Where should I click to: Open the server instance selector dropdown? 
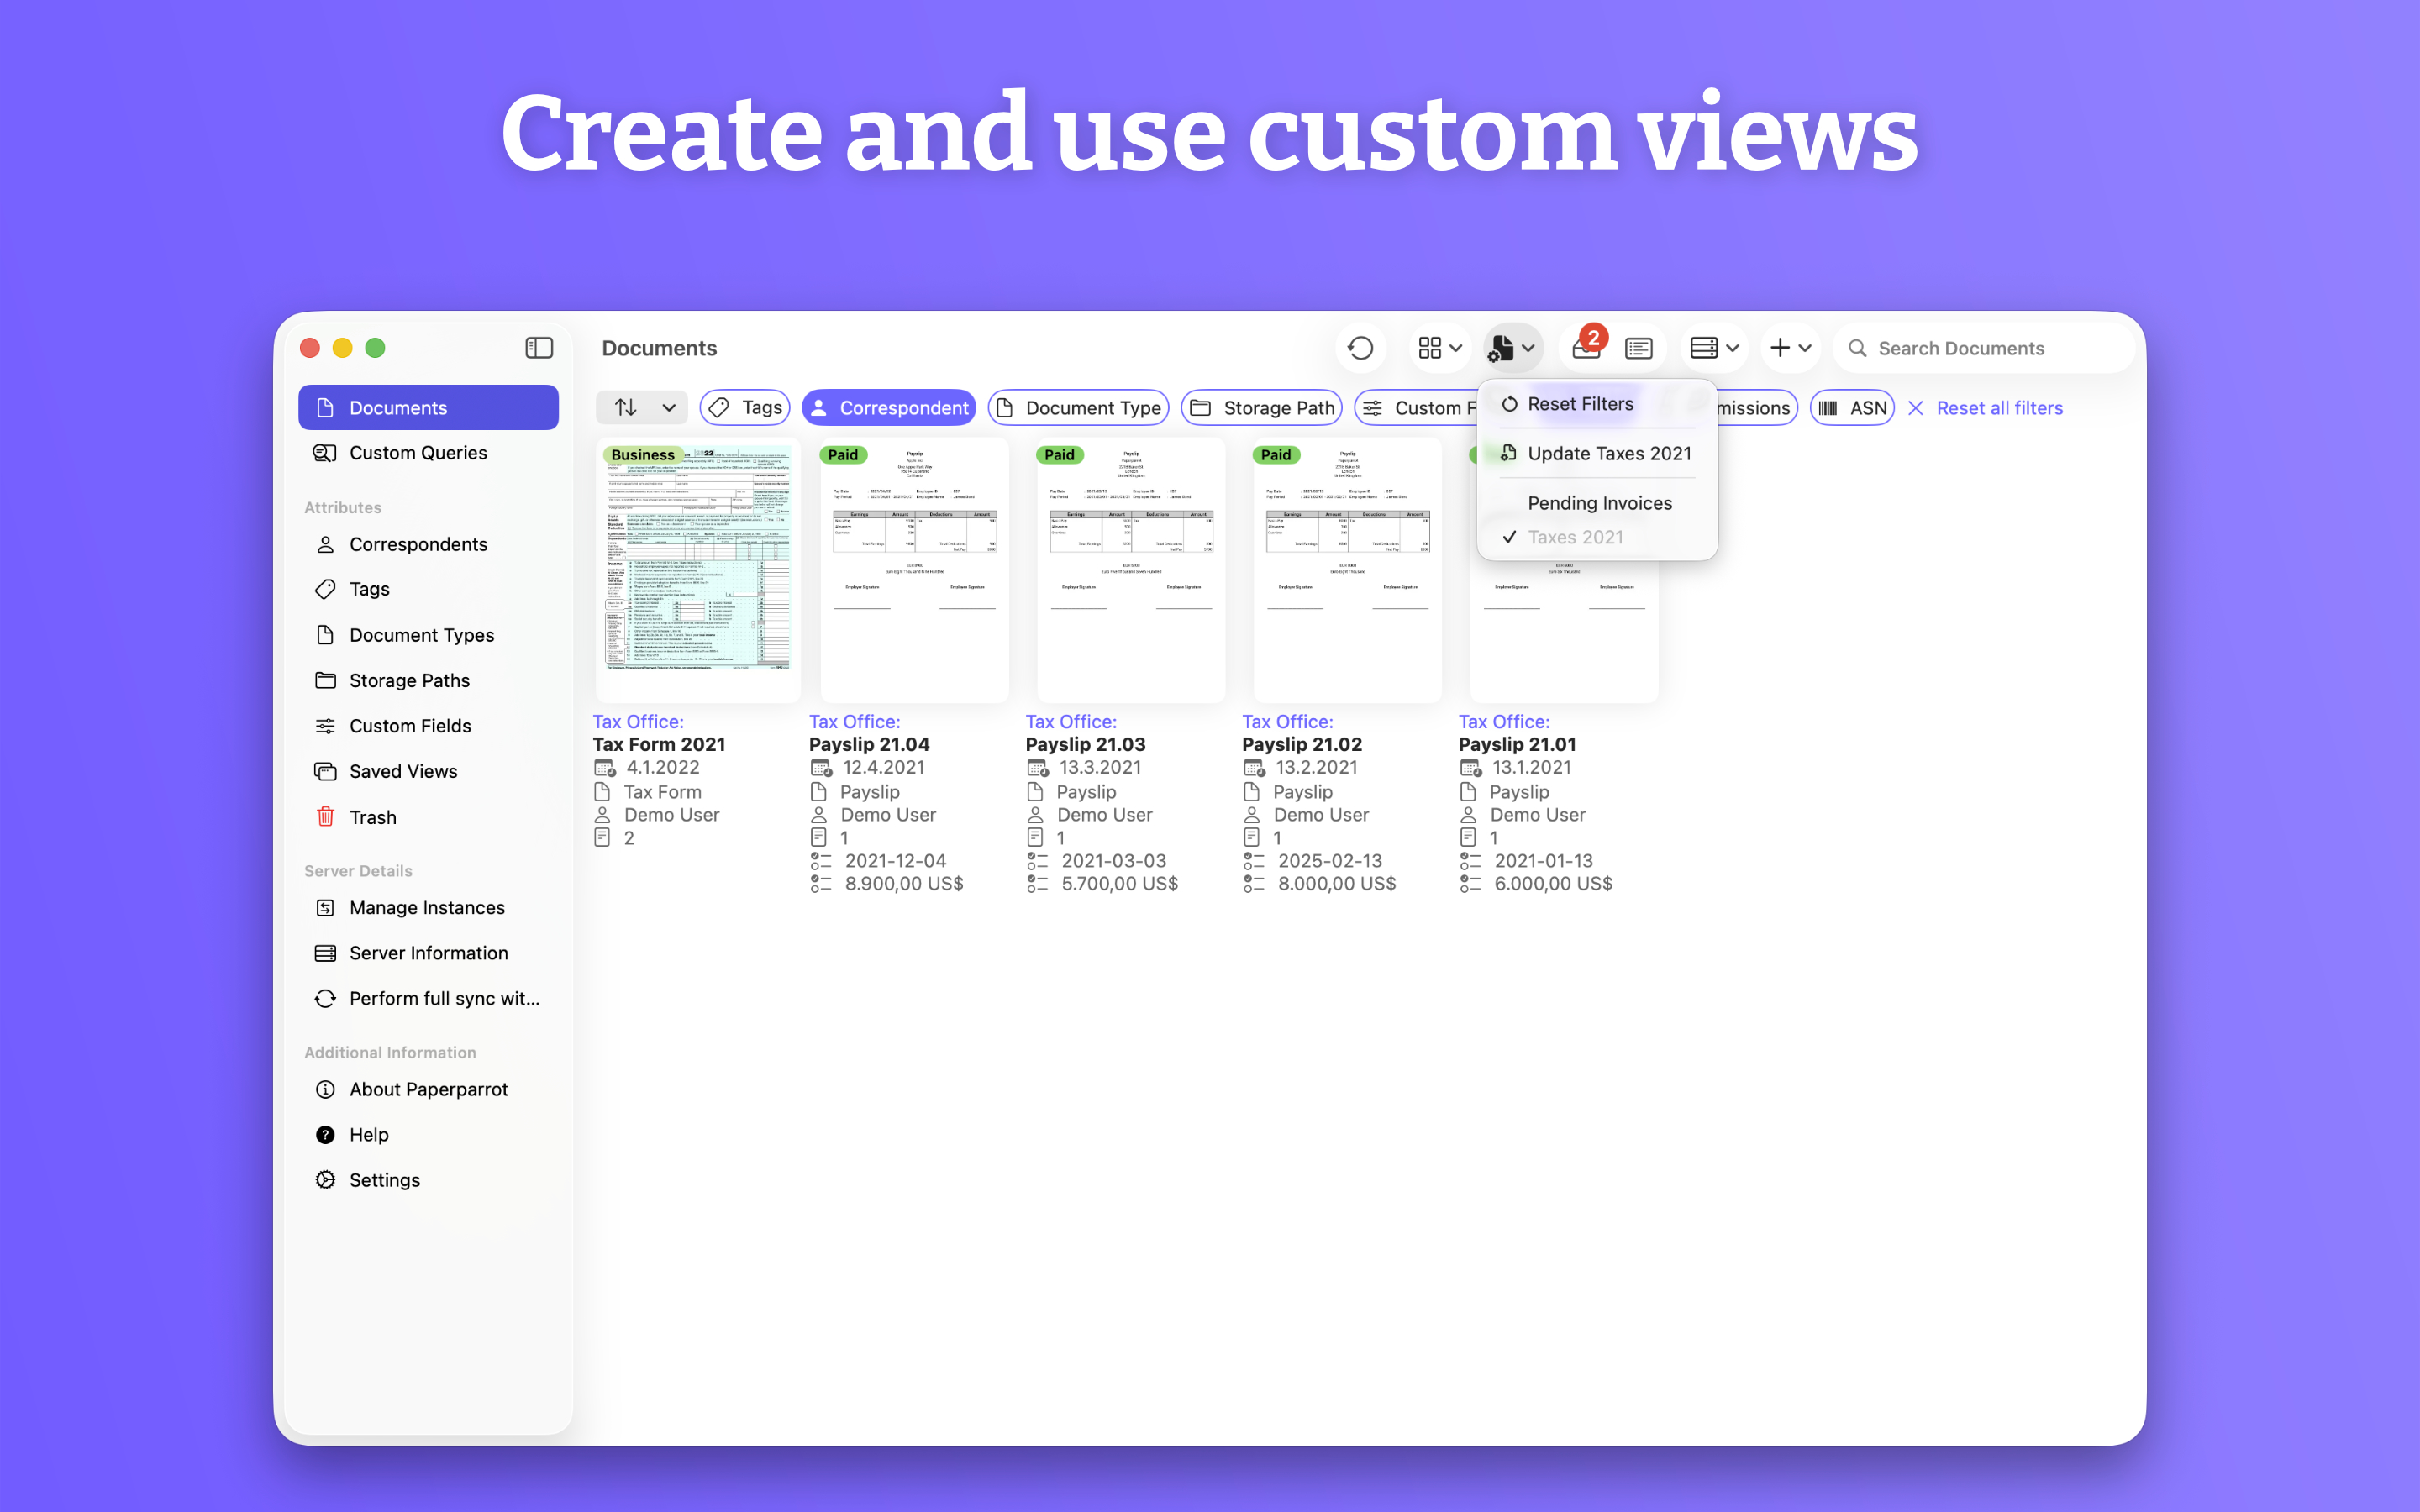pos(1714,348)
